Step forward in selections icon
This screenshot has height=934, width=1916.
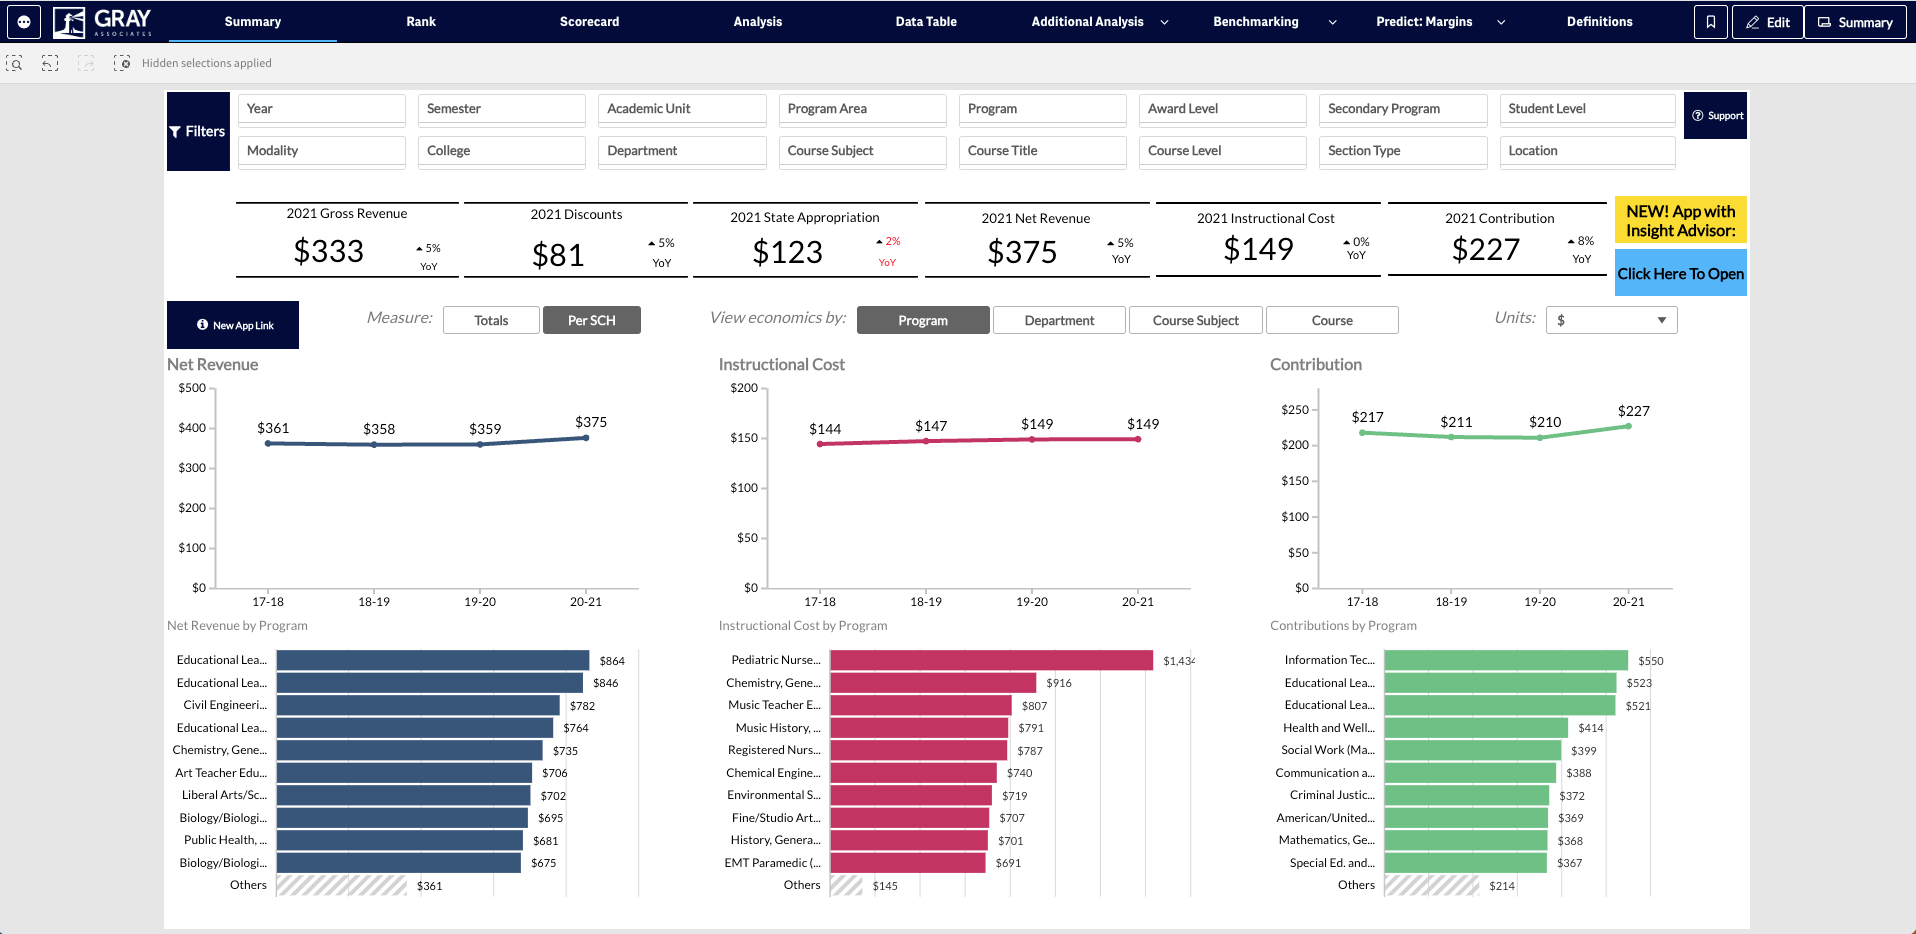coord(86,63)
